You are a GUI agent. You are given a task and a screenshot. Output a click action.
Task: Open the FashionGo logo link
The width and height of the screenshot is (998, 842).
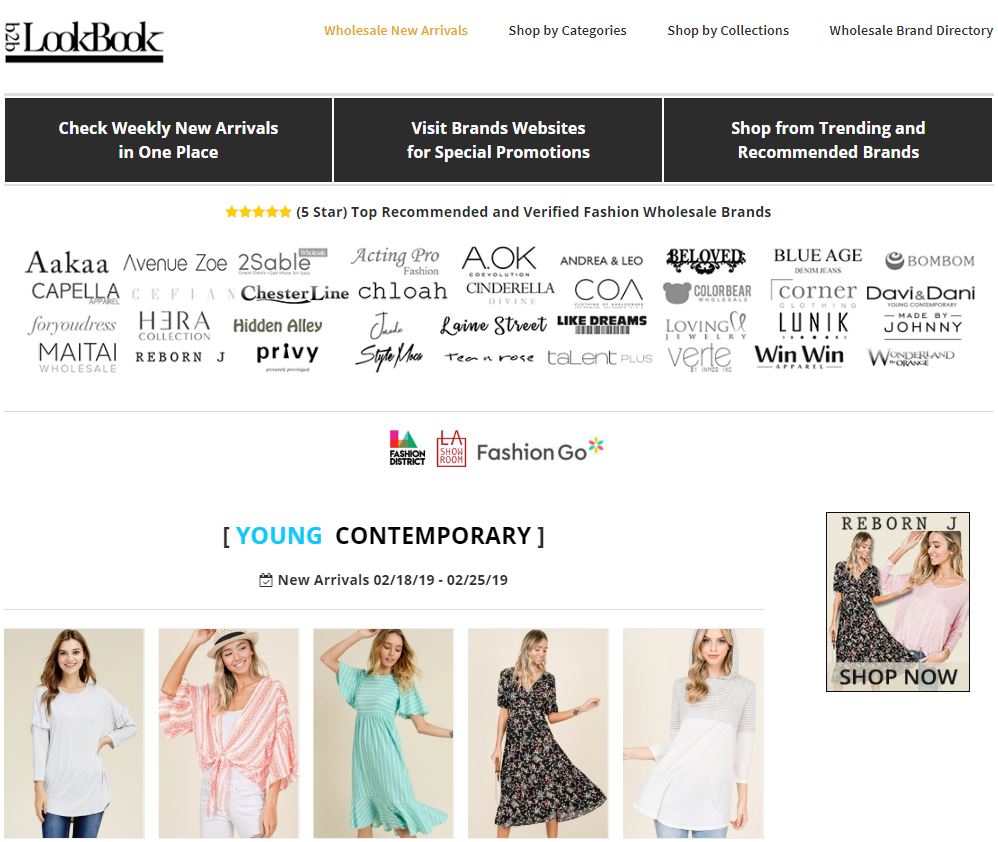coord(540,451)
